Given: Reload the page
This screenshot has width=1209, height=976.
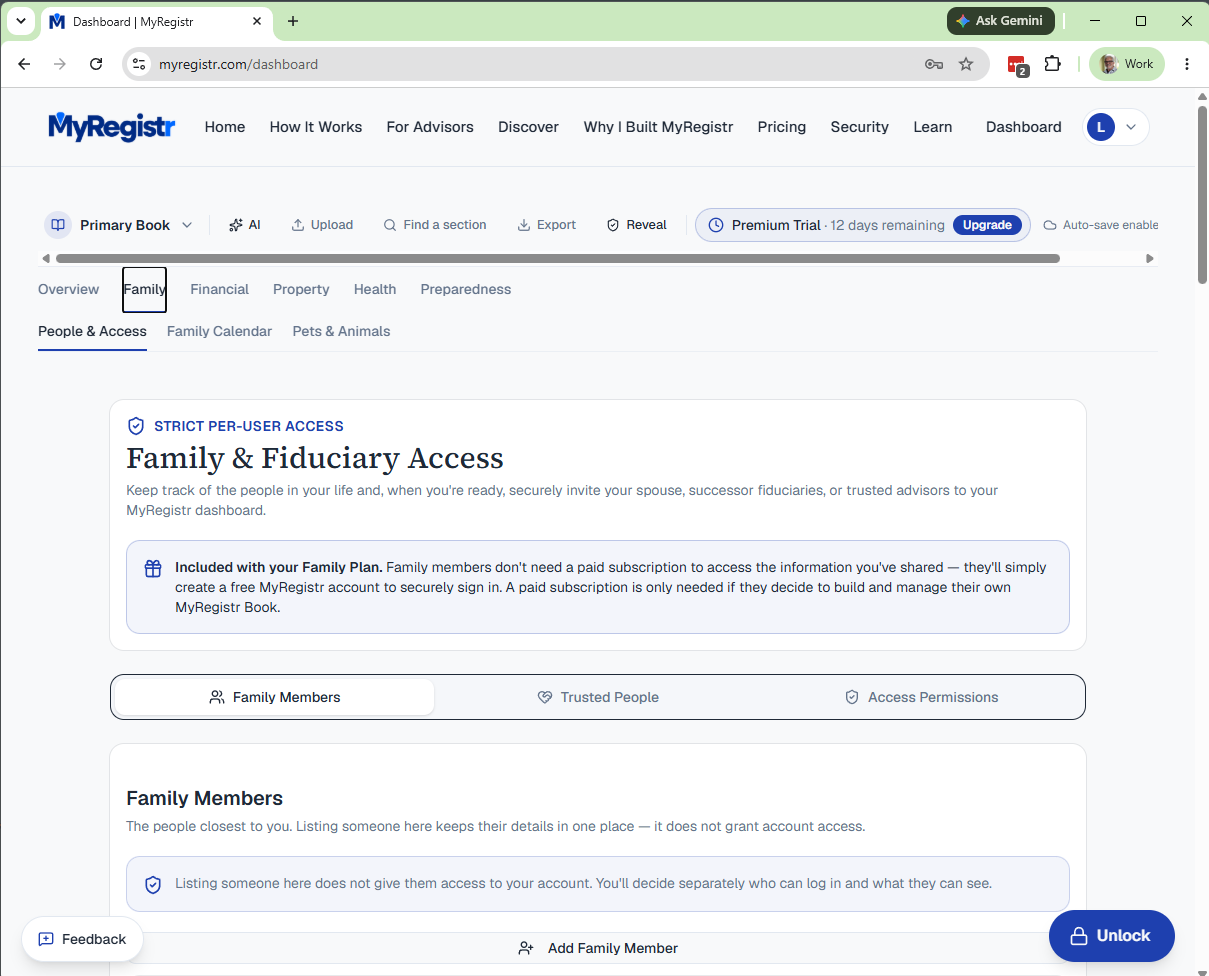Looking at the screenshot, I should point(96,64).
